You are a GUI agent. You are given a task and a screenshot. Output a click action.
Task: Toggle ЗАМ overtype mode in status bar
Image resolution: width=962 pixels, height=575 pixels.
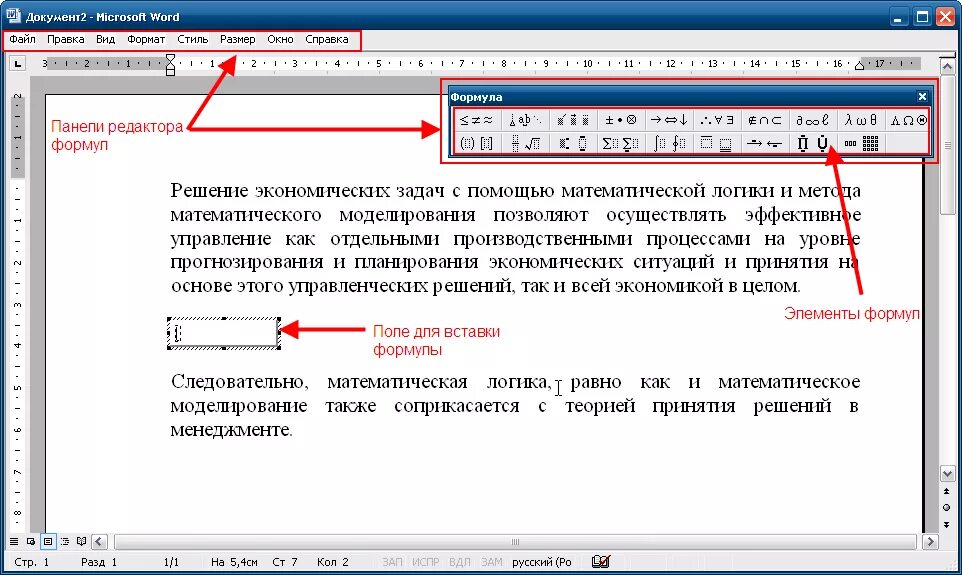pyautogui.click(x=491, y=562)
